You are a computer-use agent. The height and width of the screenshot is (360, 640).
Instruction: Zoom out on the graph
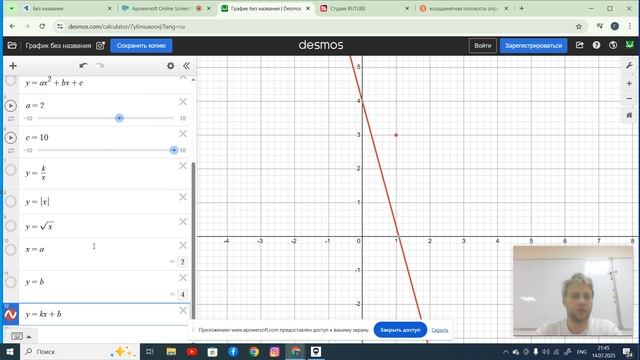[x=629, y=98]
